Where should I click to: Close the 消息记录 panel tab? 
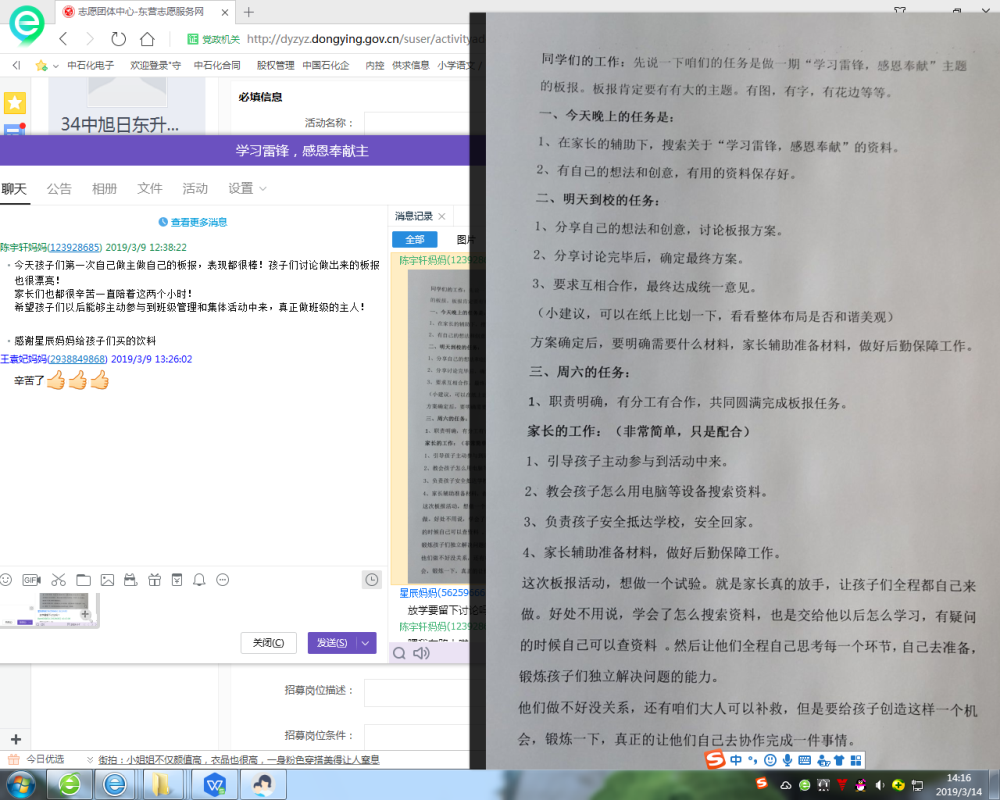click(441, 216)
